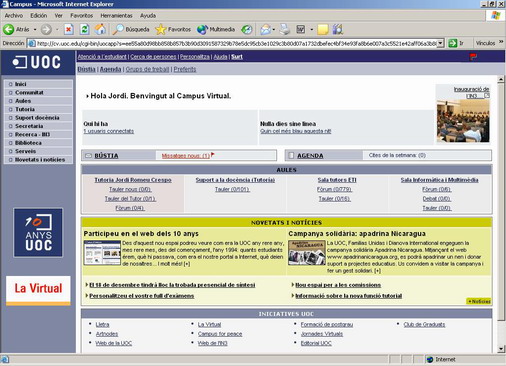Click the Stop loading icon in toolbar
506x366 pixels.
click(x=69, y=30)
